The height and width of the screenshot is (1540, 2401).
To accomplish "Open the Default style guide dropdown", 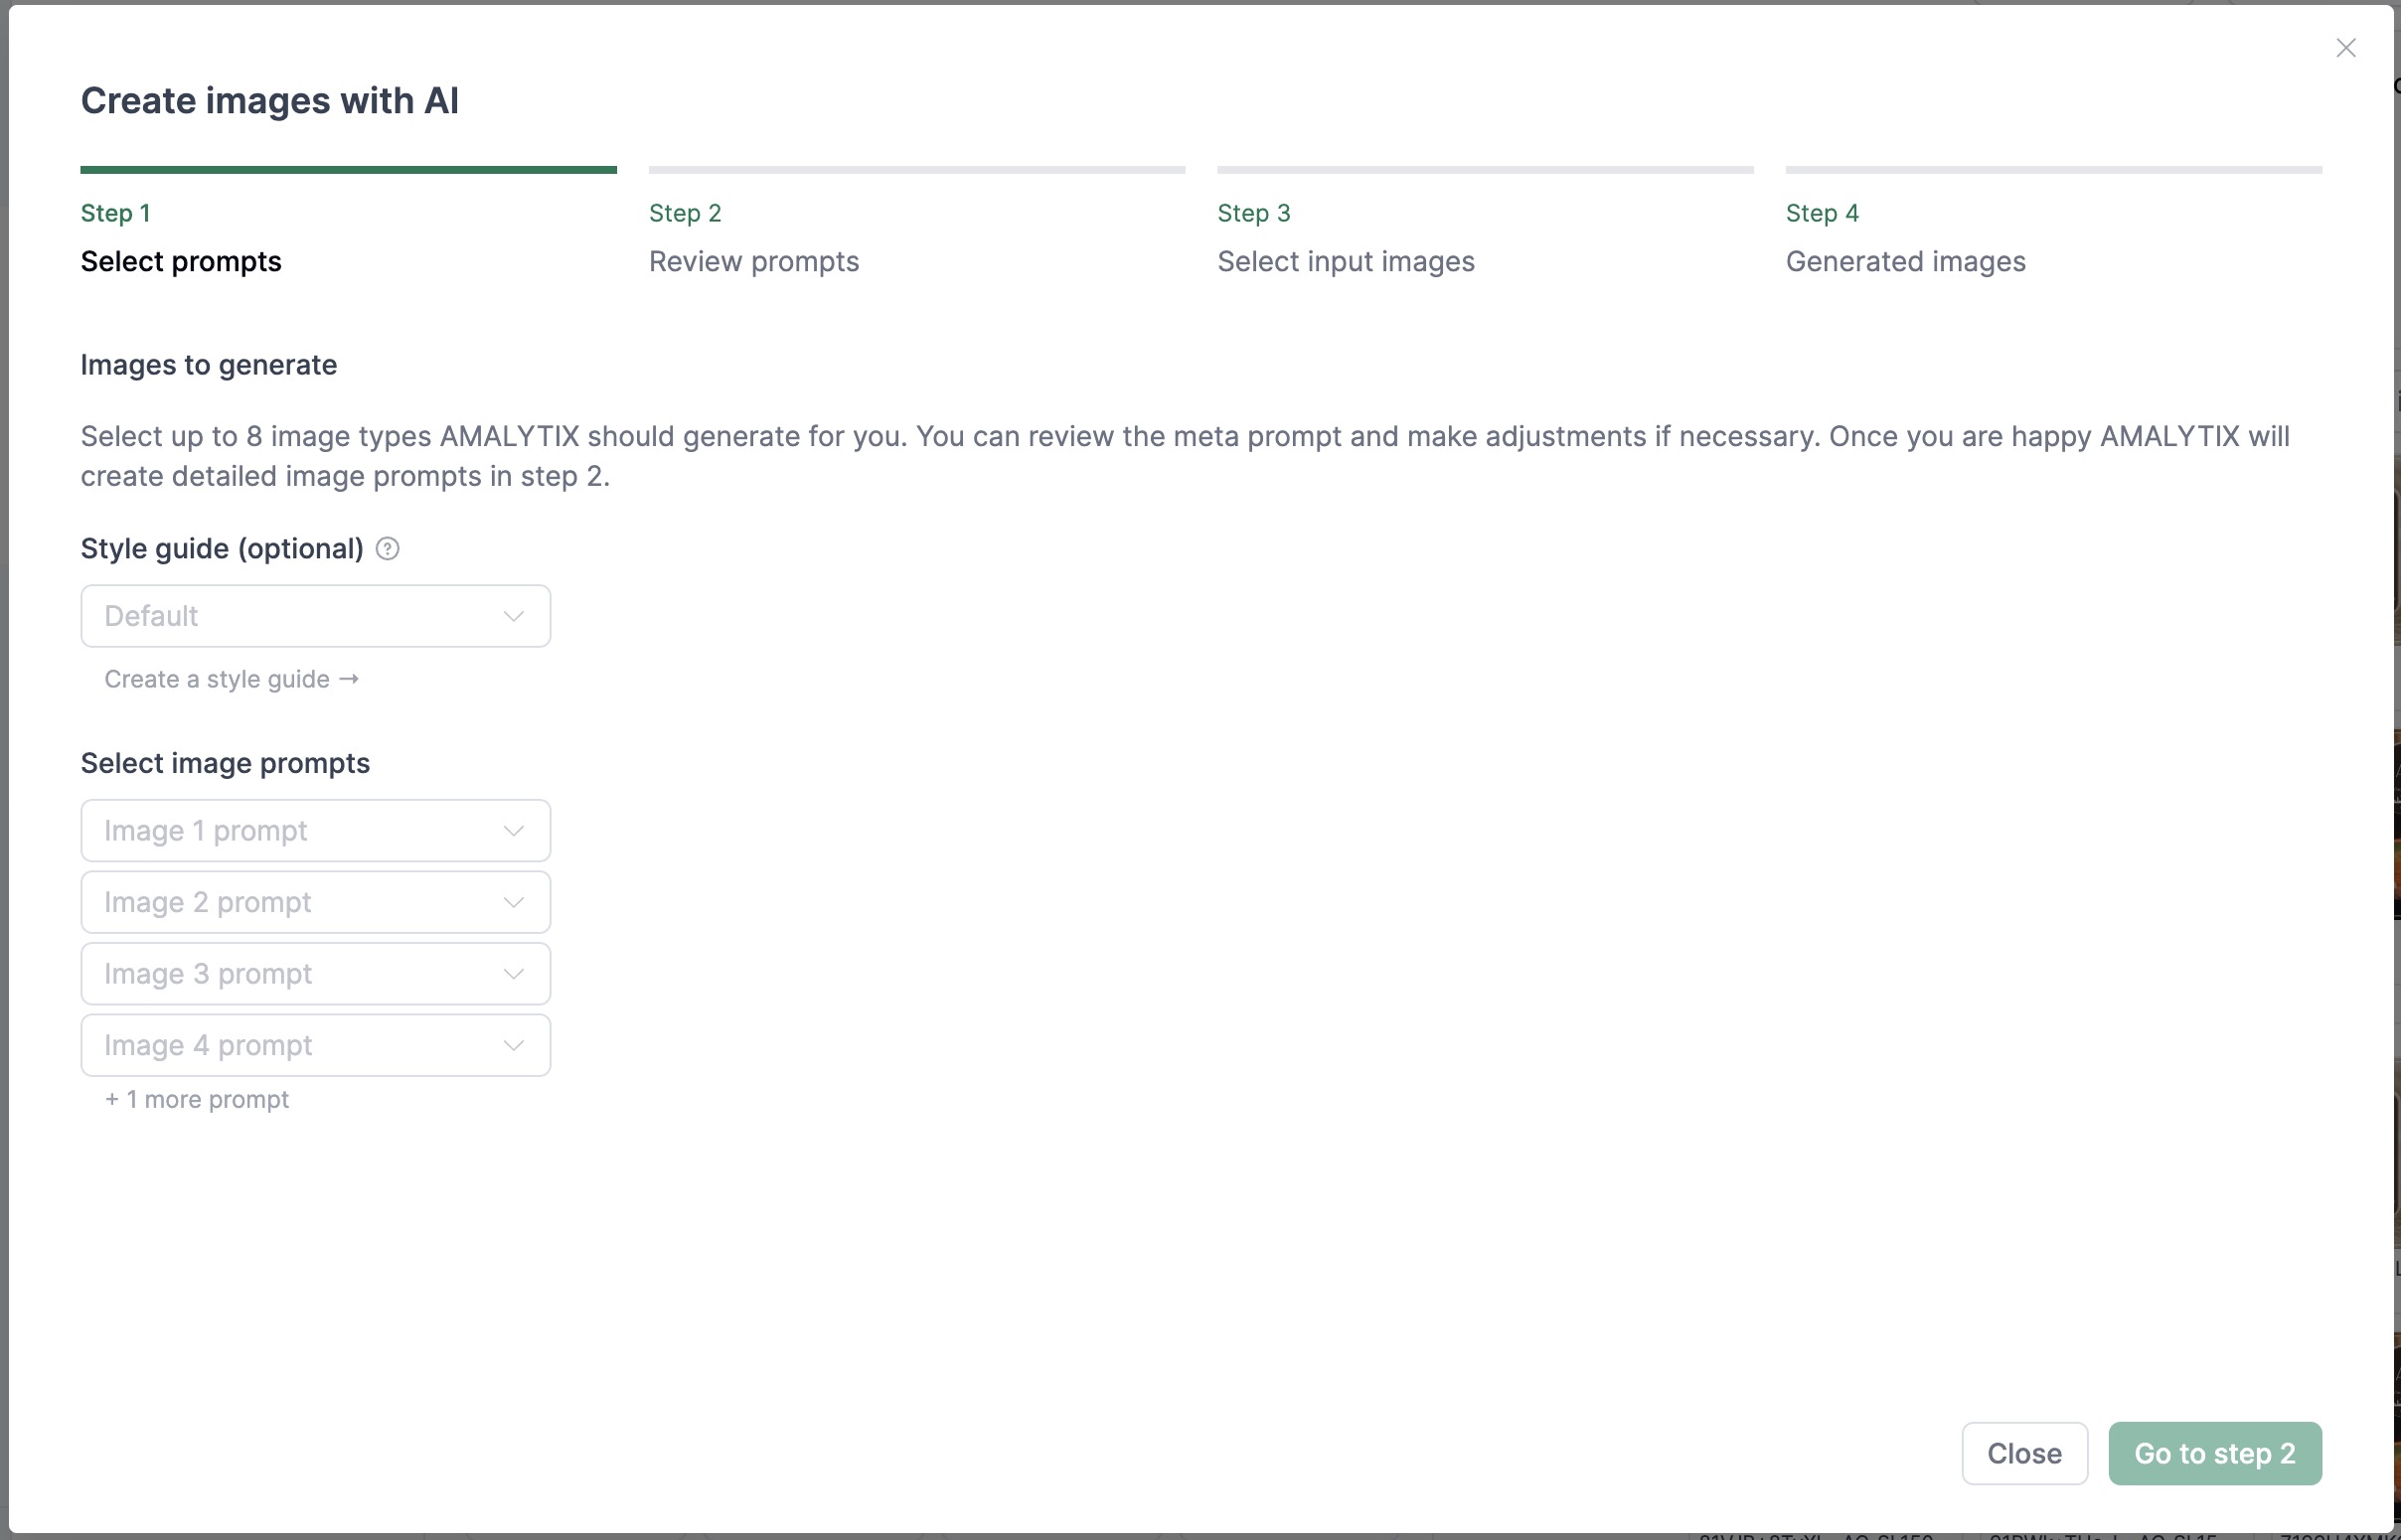I will pos(300,616).
